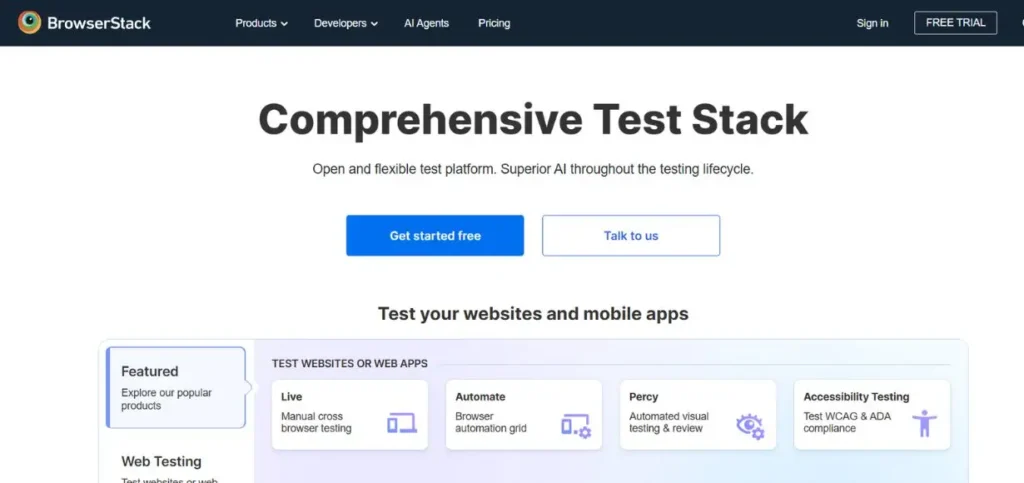
Task: Click the Sign in link
Action: coord(872,23)
